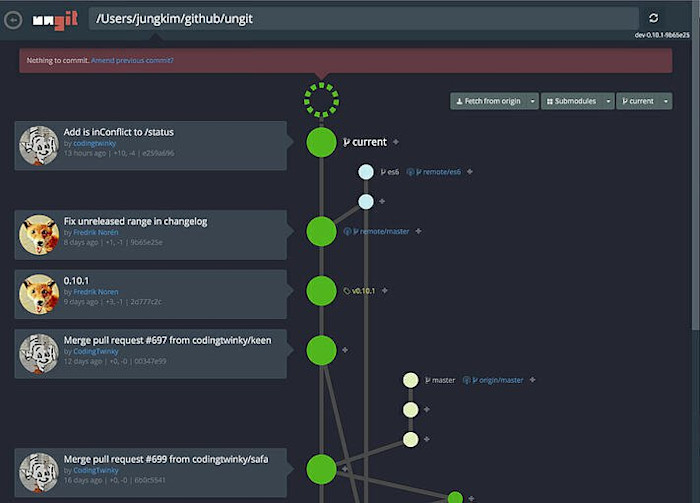
Task: Click the v0.10.1 tag label
Action: [359, 291]
